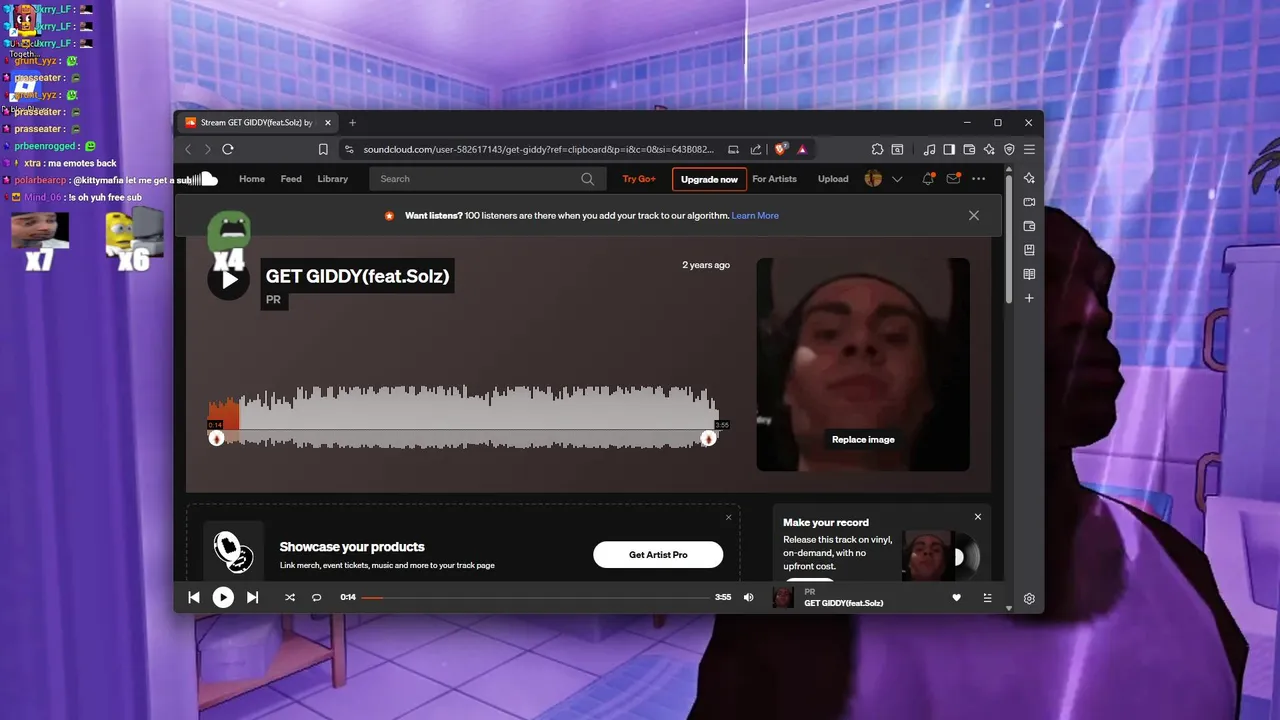Close the Showcase your products card
The height and width of the screenshot is (720, 1280).
point(729,517)
